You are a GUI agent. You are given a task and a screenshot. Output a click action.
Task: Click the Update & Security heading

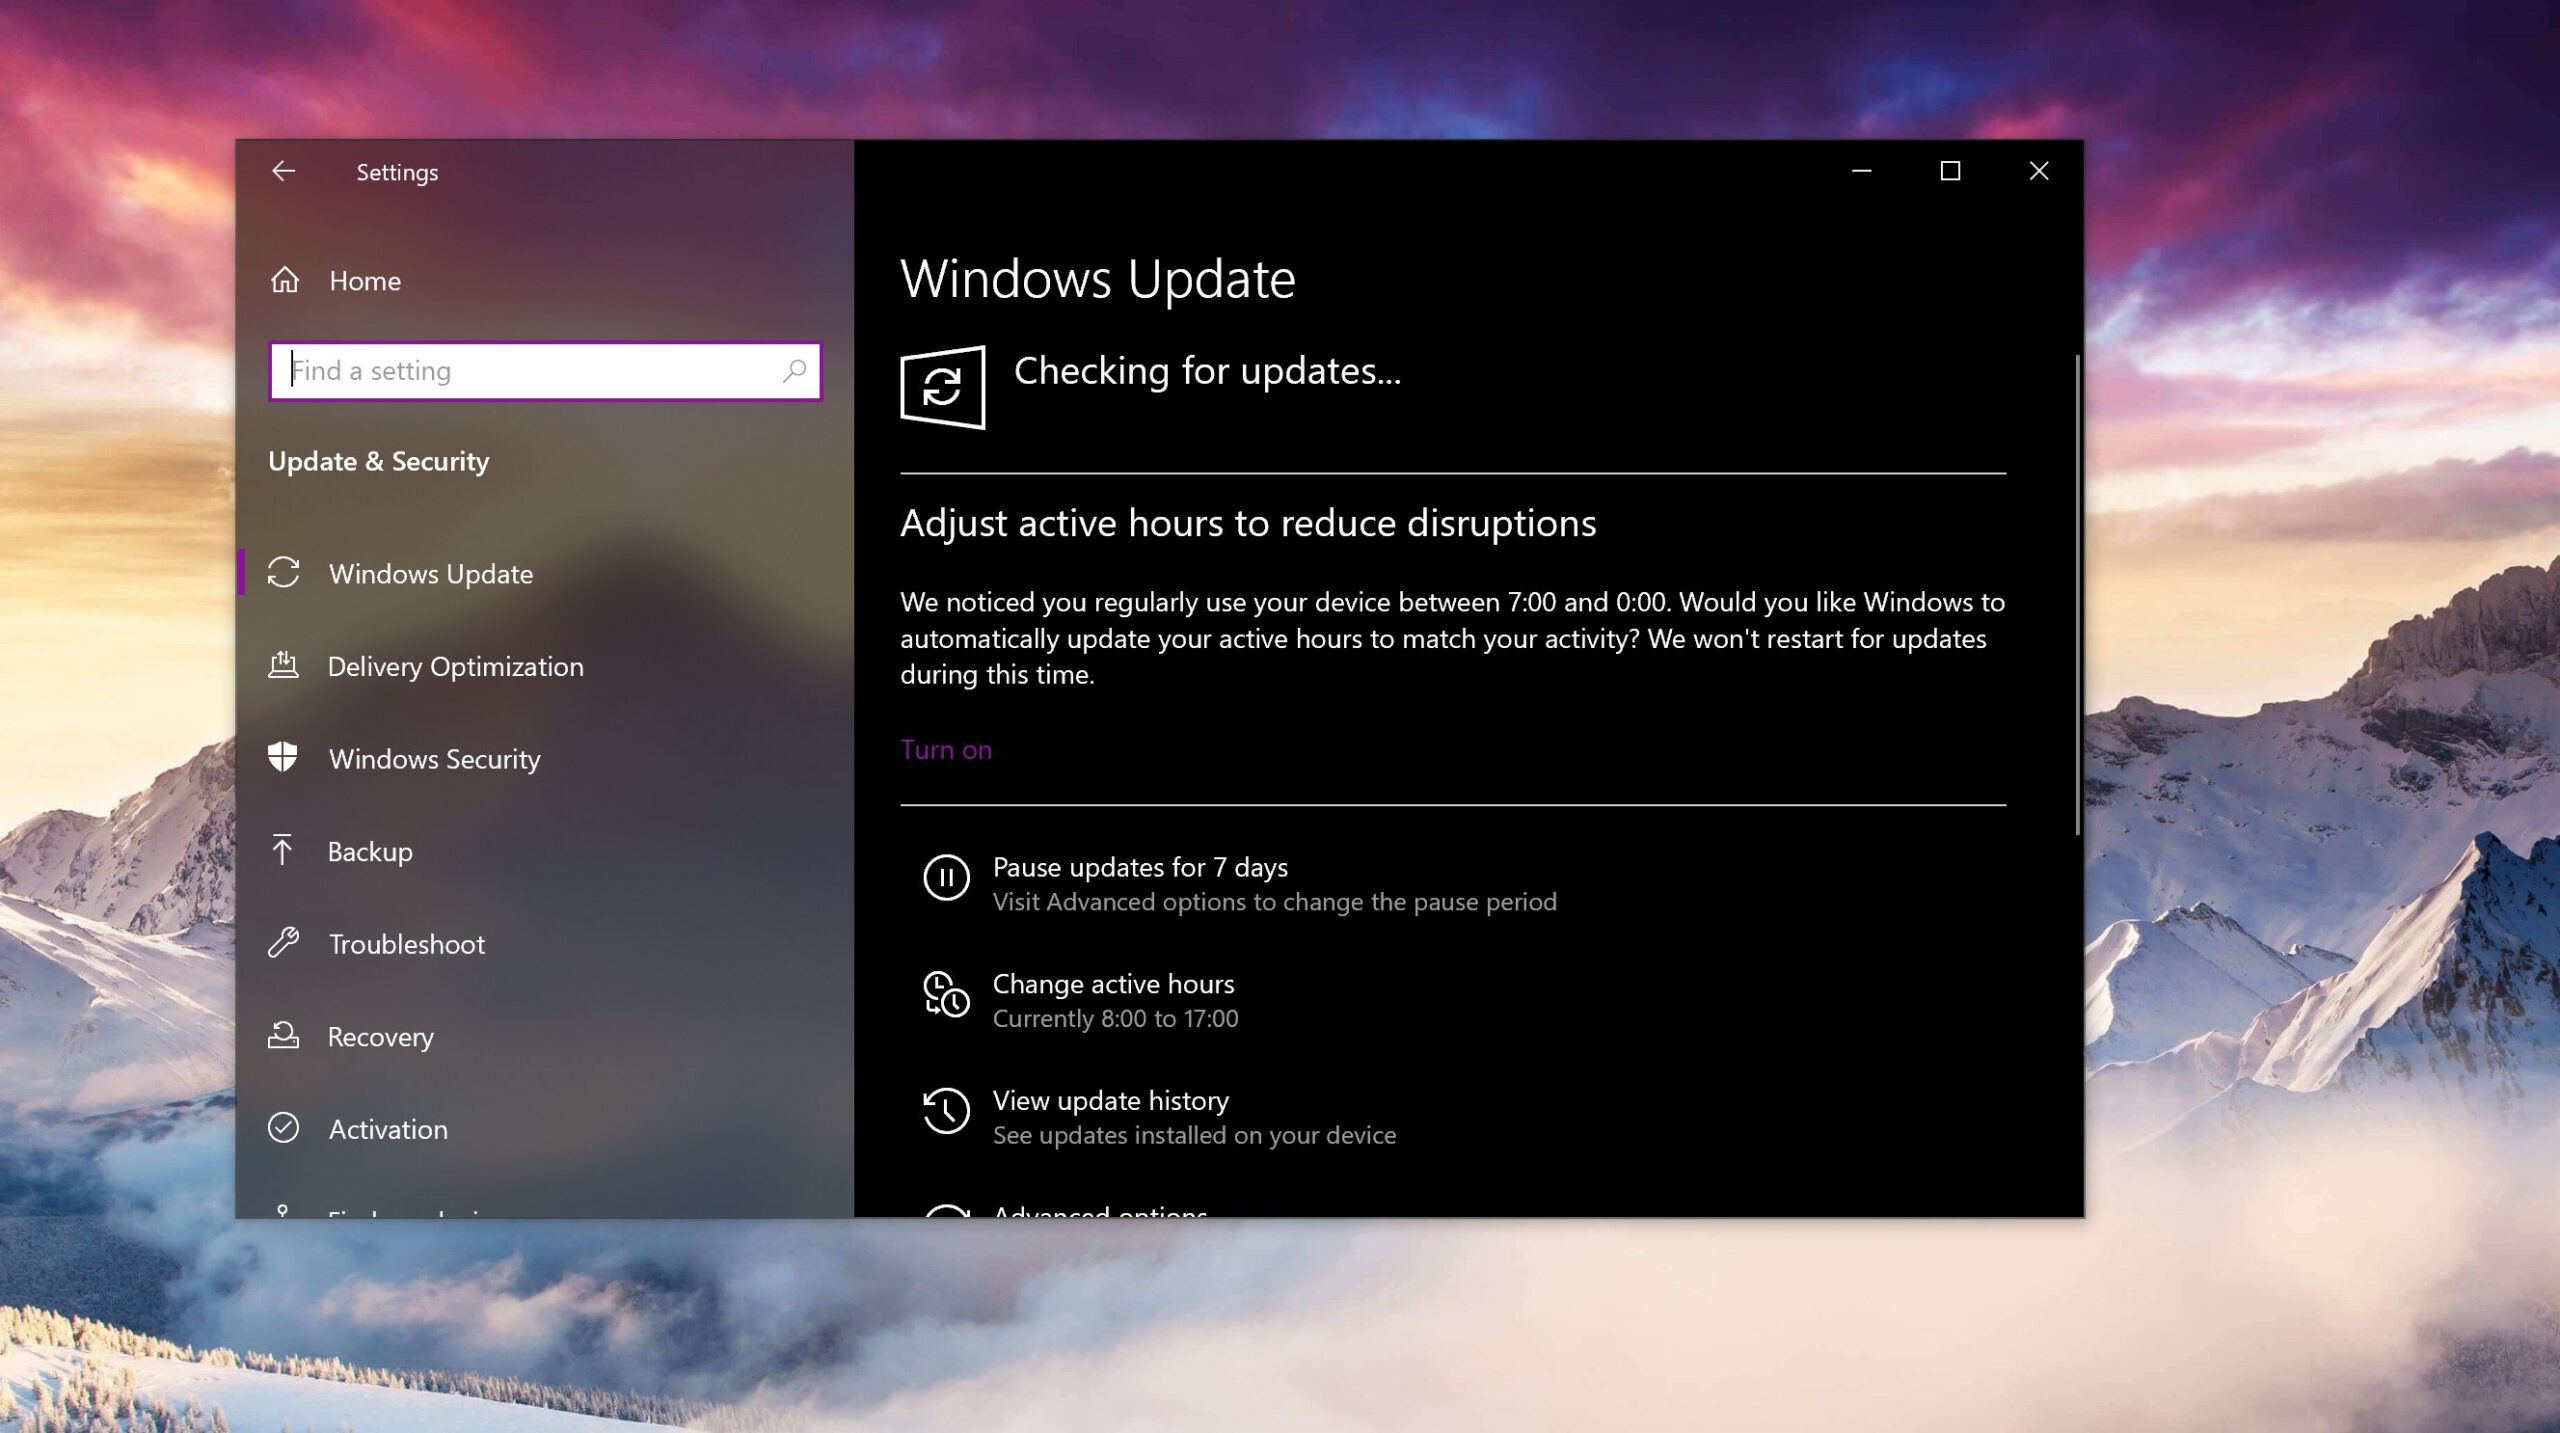coord(379,461)
